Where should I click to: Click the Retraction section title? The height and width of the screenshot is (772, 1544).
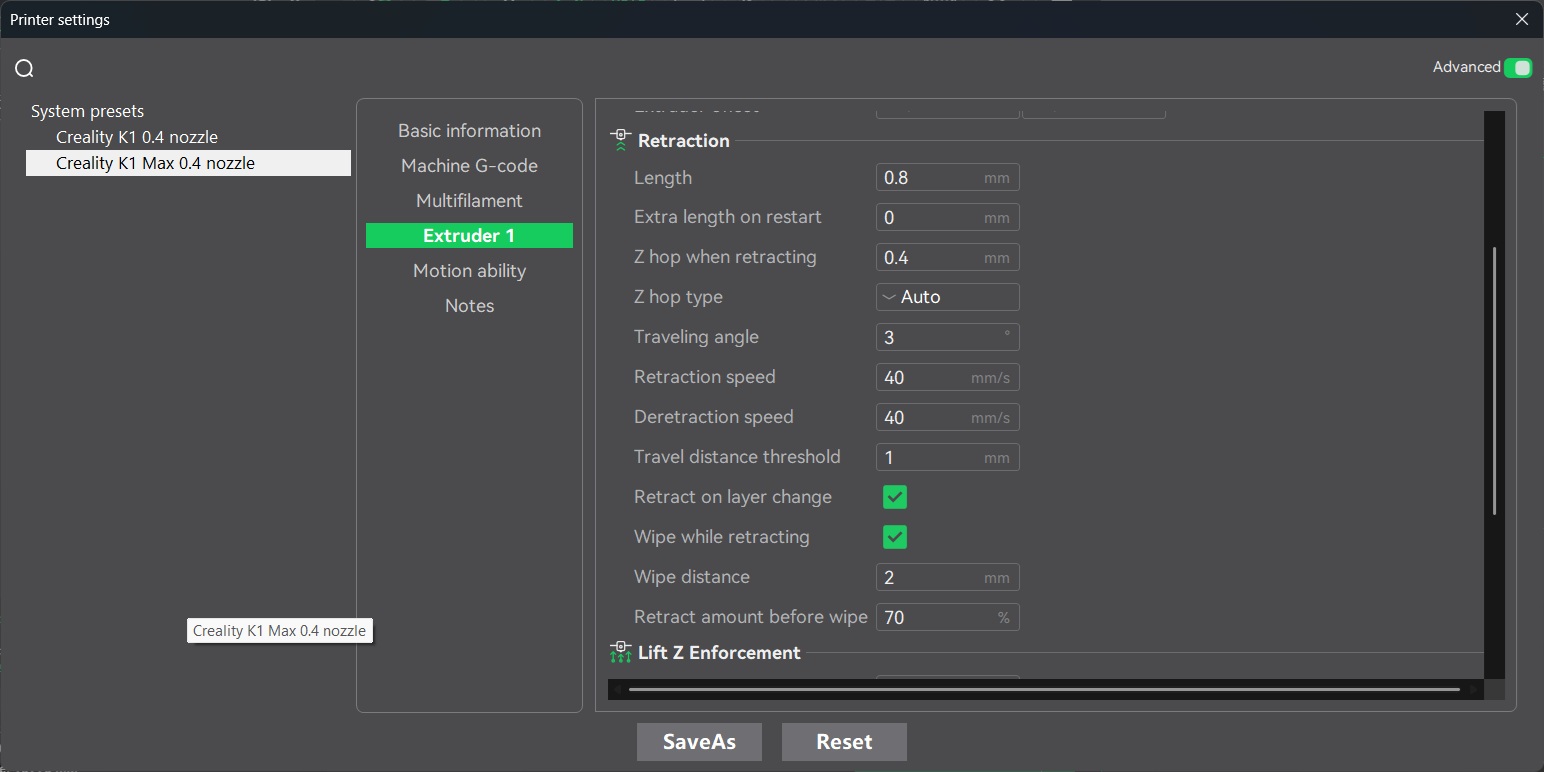(684, 141)
